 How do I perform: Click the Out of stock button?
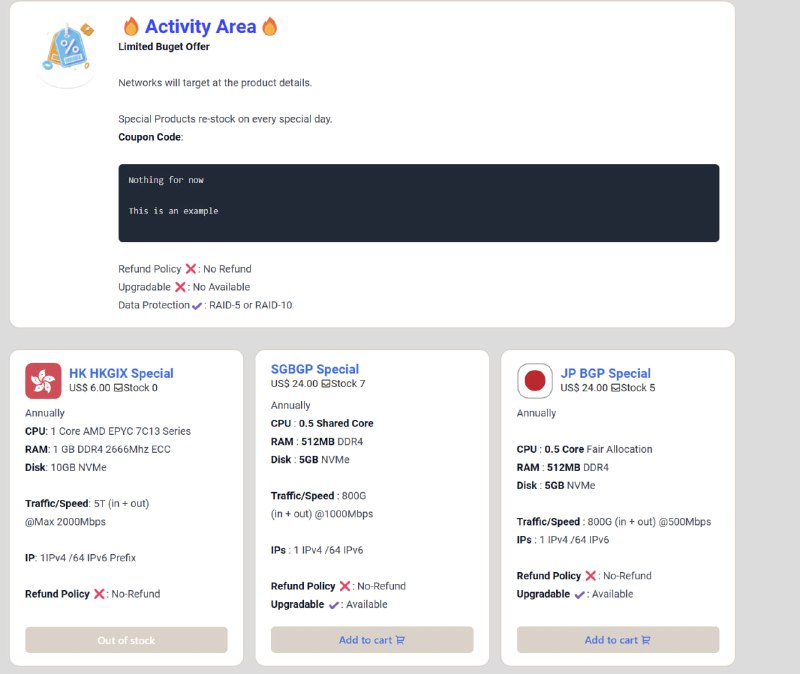point(126,640)
